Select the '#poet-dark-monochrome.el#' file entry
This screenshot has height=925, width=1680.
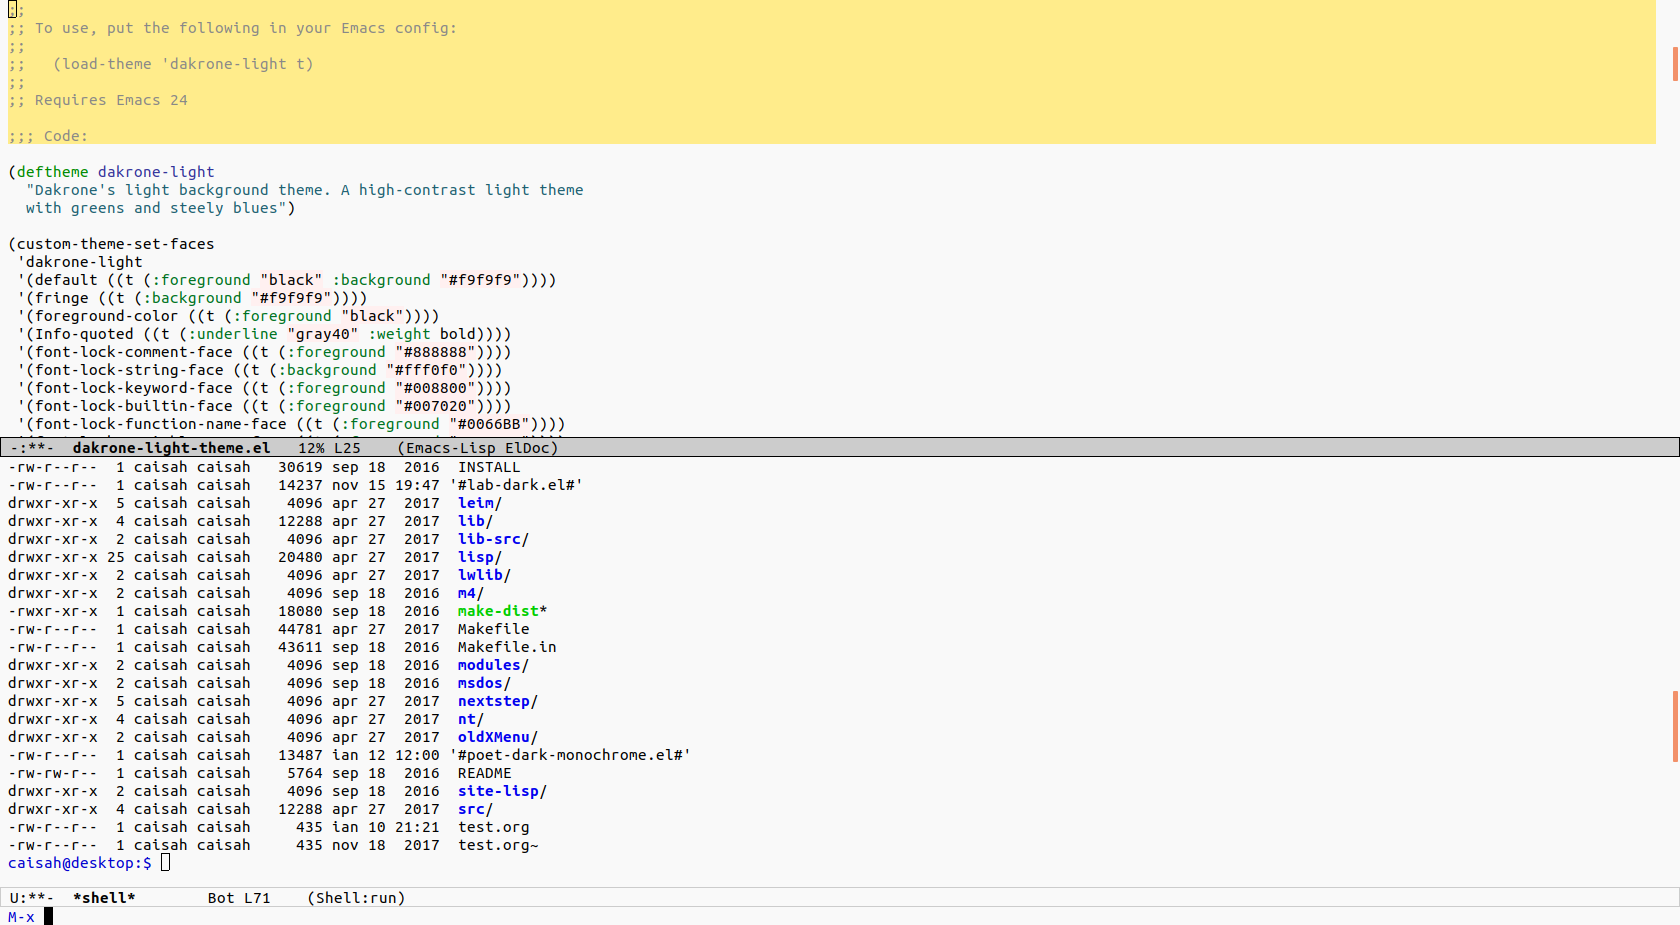point(570,755)
